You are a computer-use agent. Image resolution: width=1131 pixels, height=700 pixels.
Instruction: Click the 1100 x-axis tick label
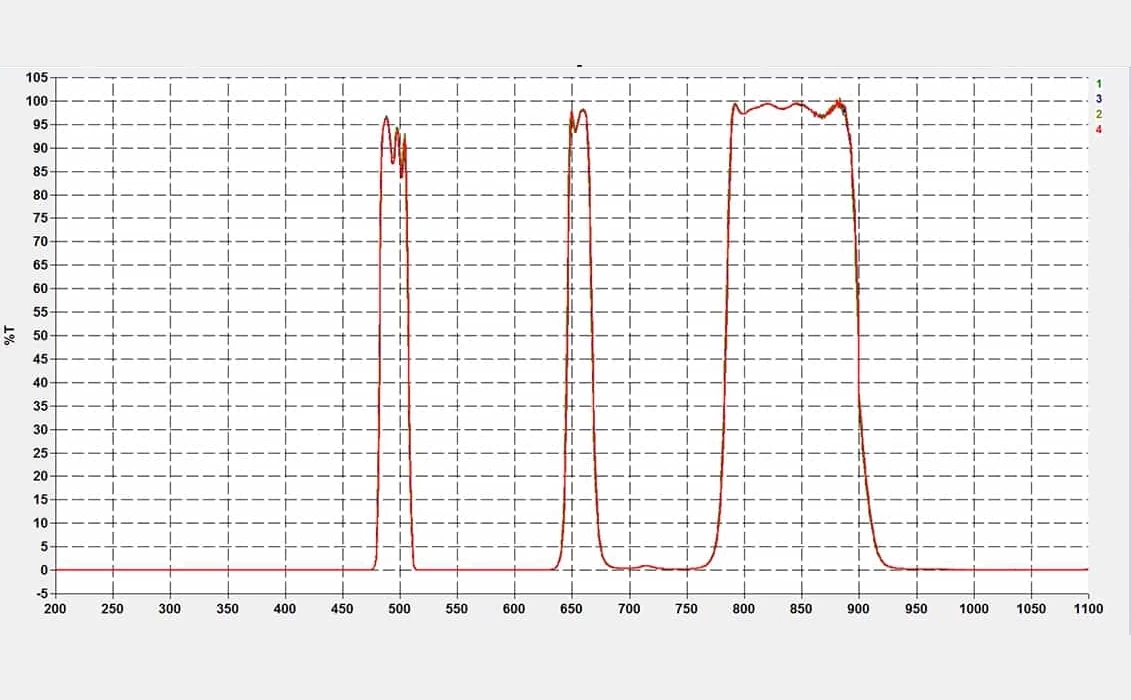coord(1087,608)
